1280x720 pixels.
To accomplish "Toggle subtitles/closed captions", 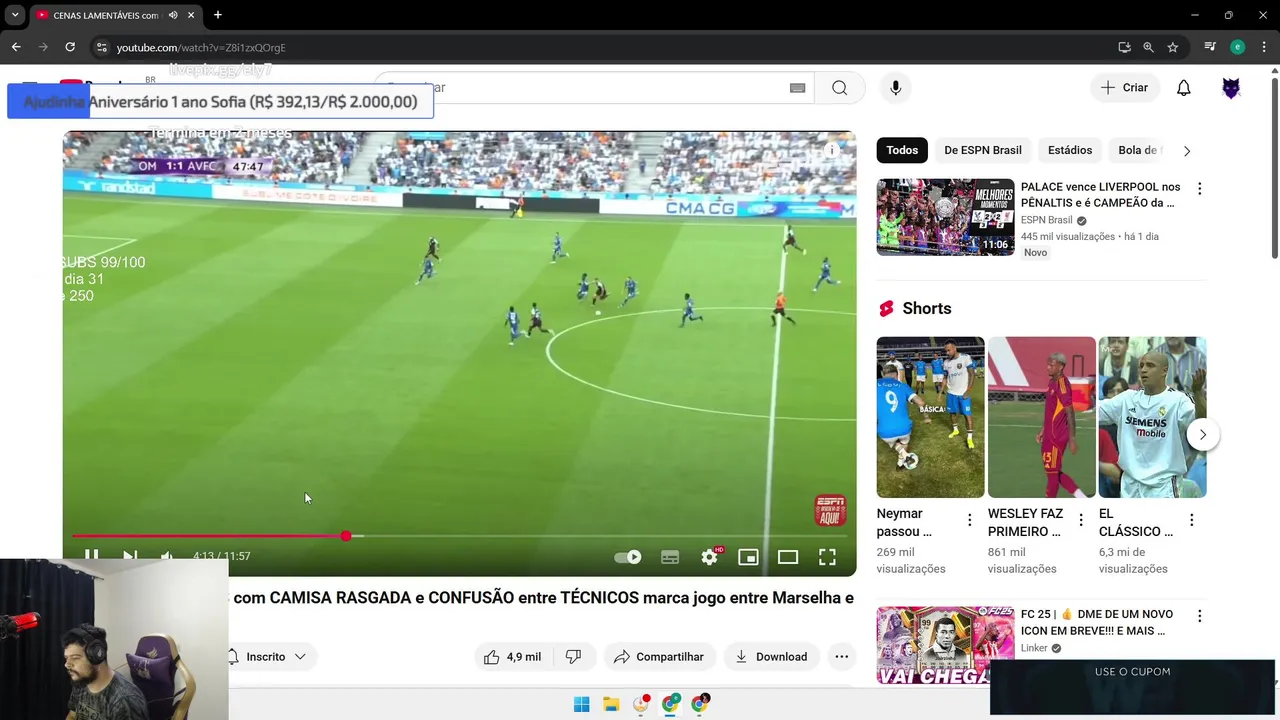I will [x=670, y=557].
